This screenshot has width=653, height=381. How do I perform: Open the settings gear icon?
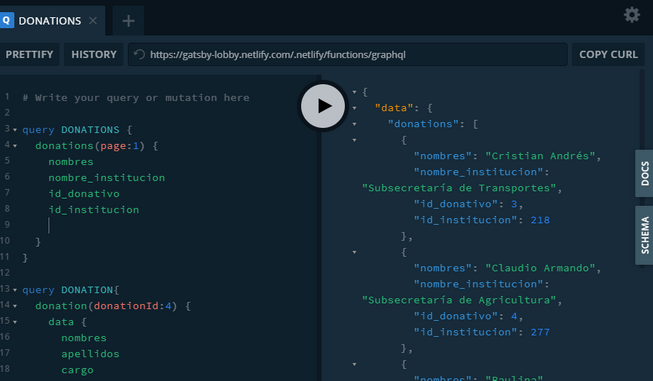[x=631, y=15]
